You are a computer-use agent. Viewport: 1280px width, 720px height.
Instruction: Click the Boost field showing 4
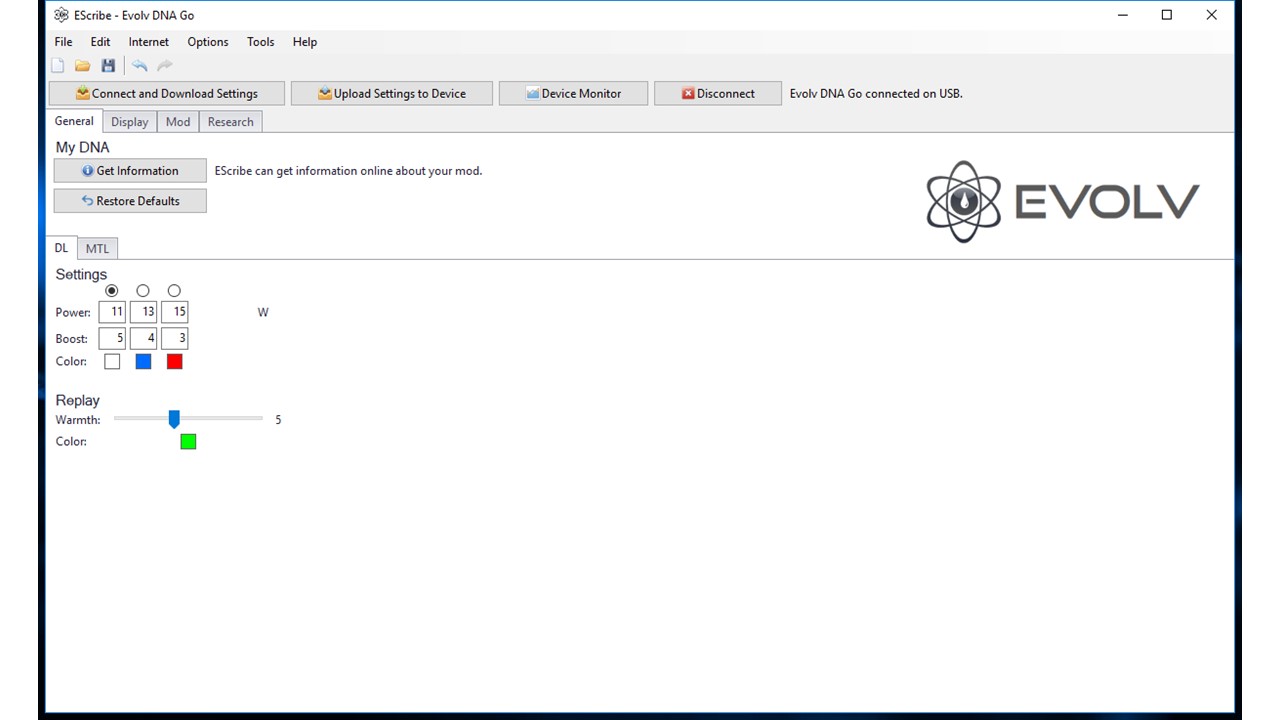click(x=143, y=338)
